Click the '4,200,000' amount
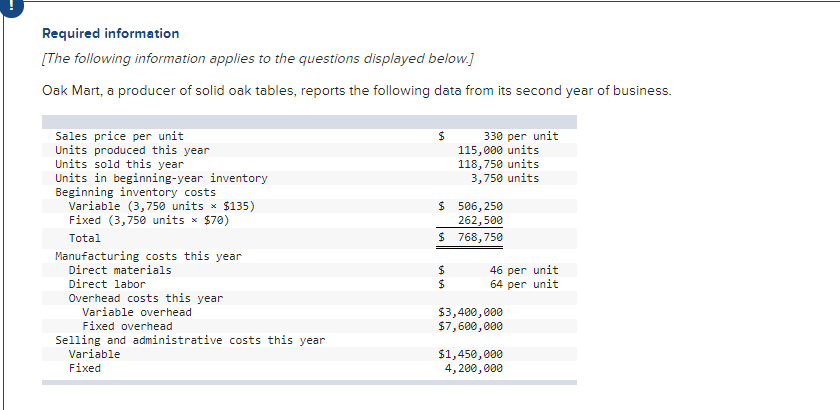This screenshot has width=840, height=410. [x=474, y=368]
